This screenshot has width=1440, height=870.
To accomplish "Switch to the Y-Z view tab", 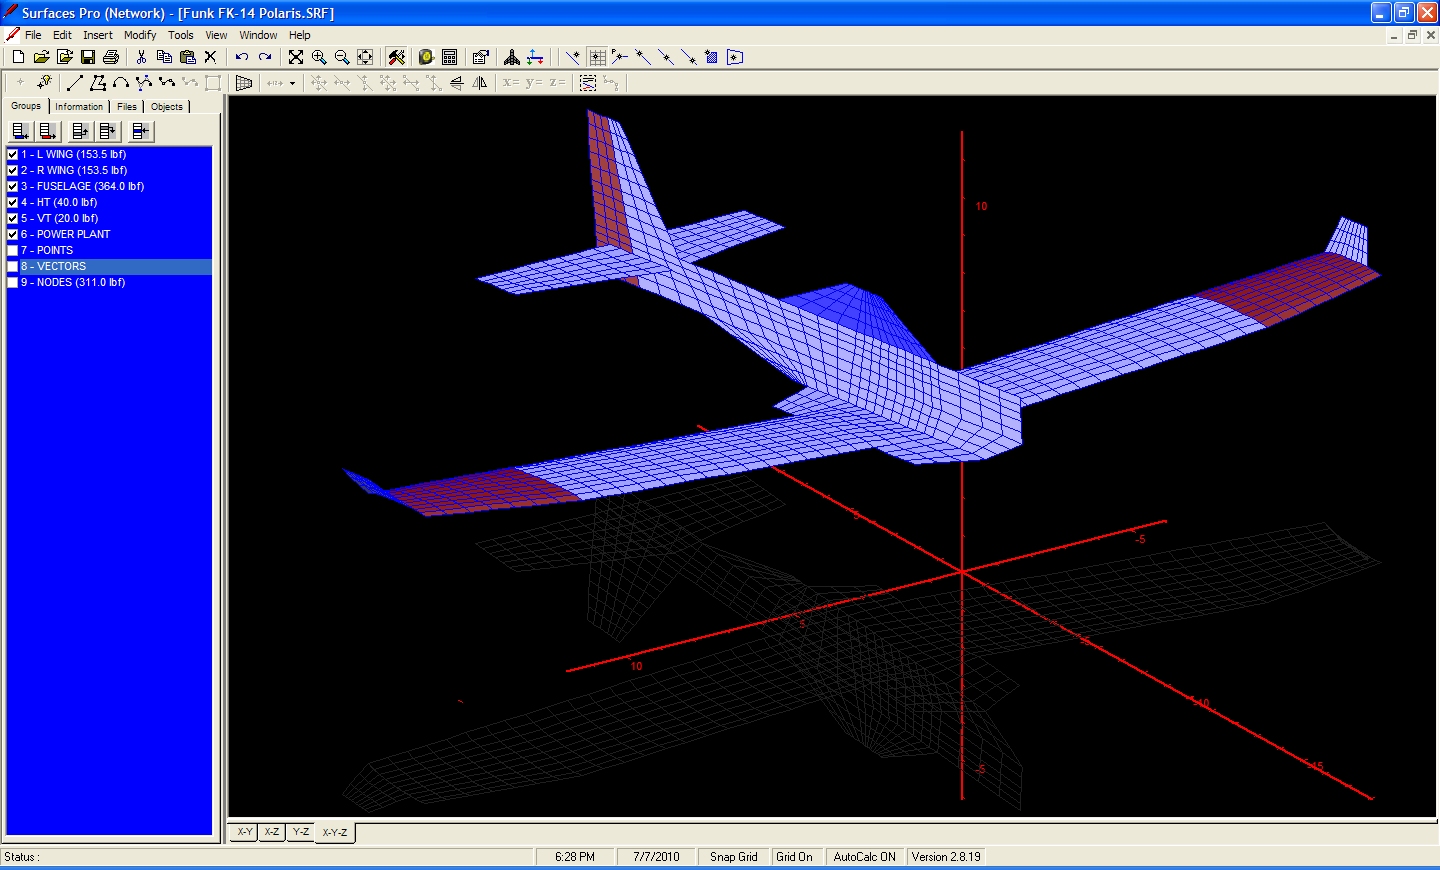I will tap(301, 832).
